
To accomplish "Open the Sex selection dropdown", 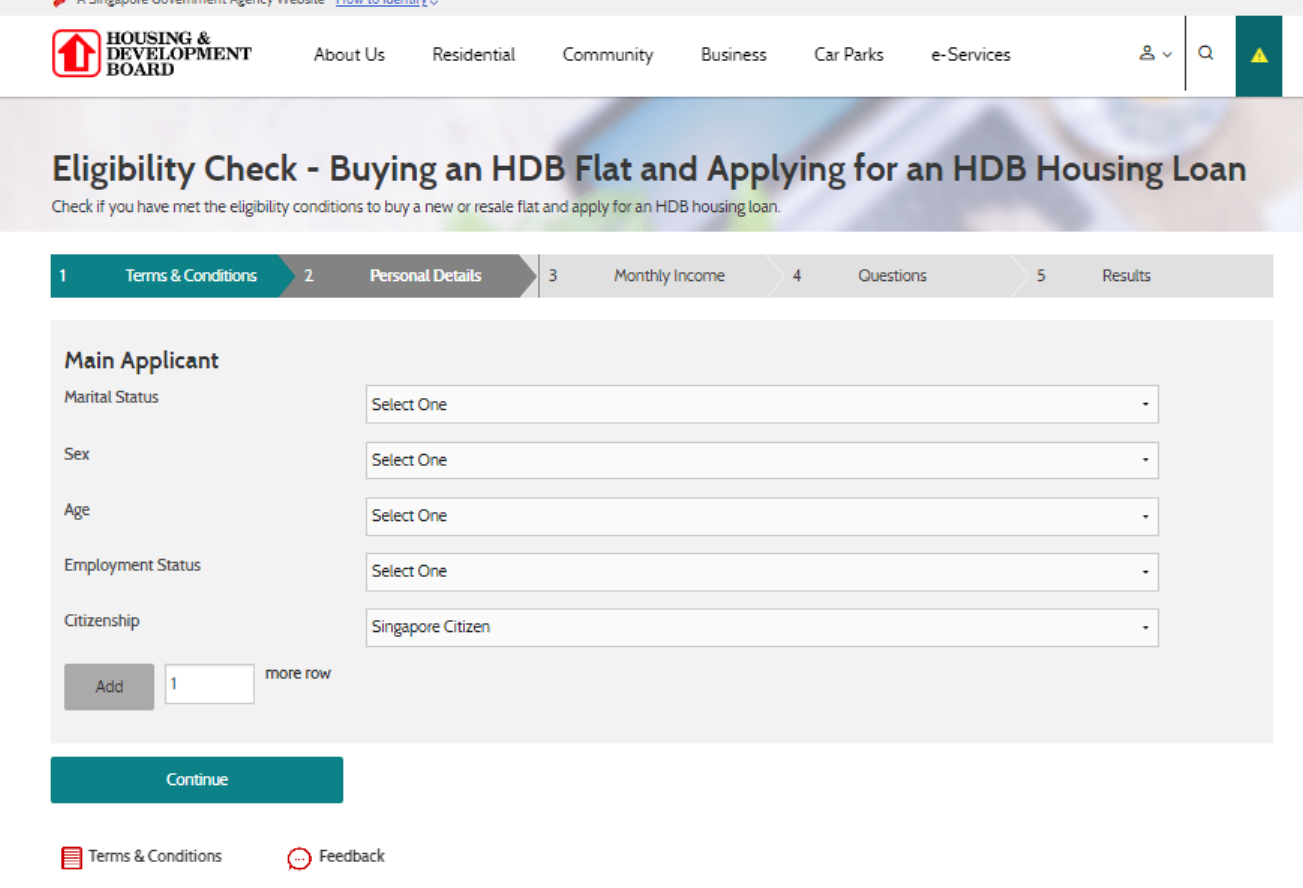I will [x=761, y=460].
